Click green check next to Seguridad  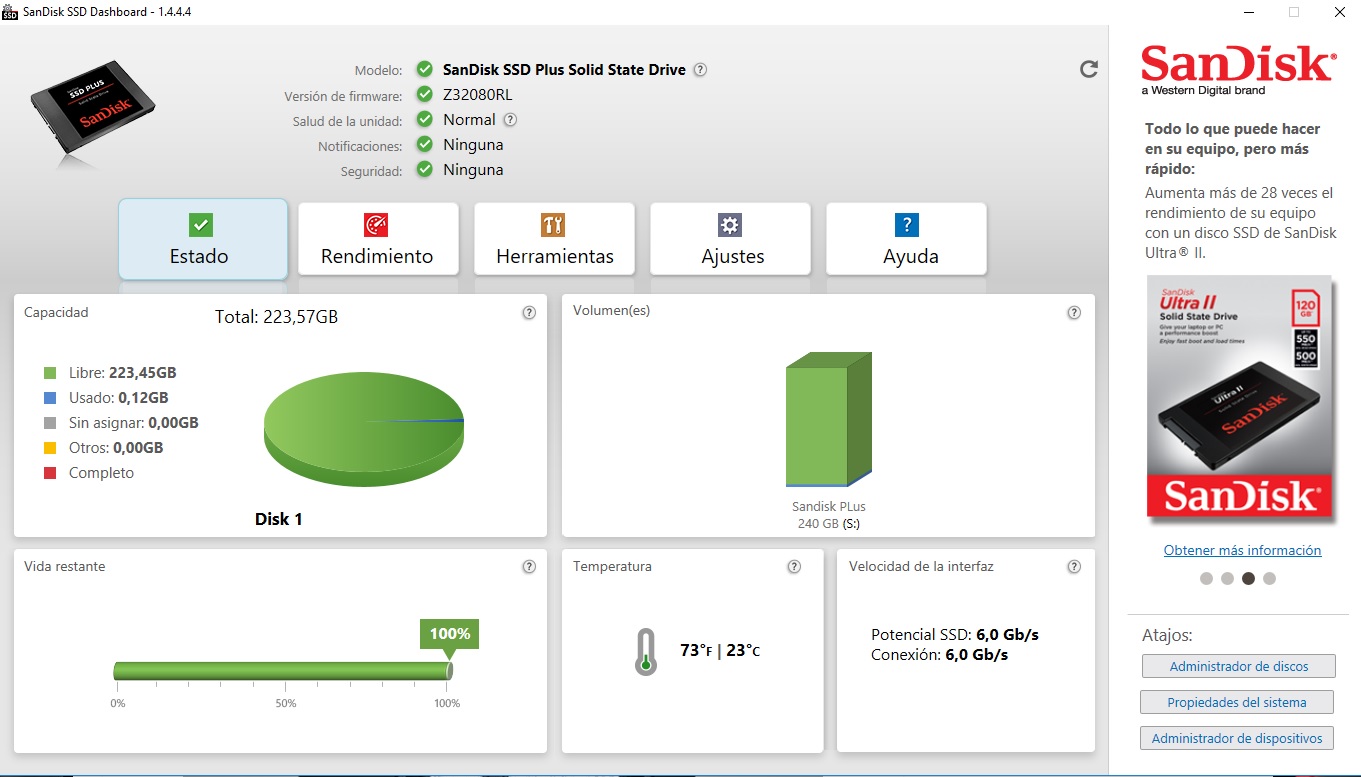[425, 170]
